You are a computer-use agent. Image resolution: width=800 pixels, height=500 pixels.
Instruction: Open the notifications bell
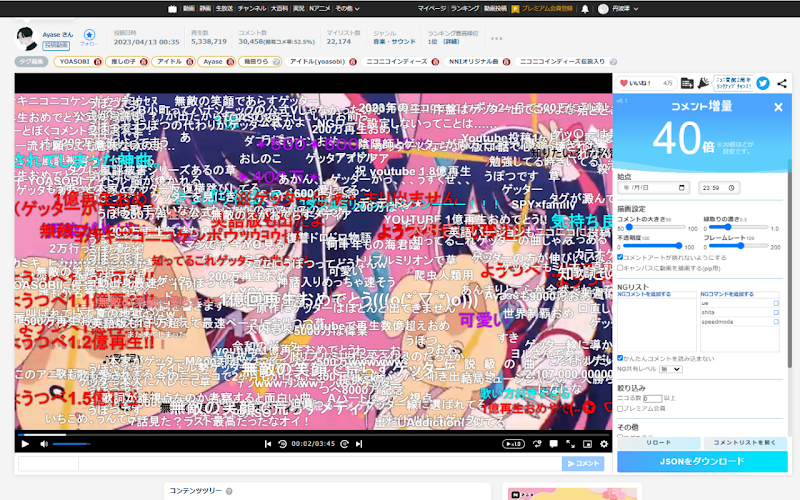coord(585,9)
